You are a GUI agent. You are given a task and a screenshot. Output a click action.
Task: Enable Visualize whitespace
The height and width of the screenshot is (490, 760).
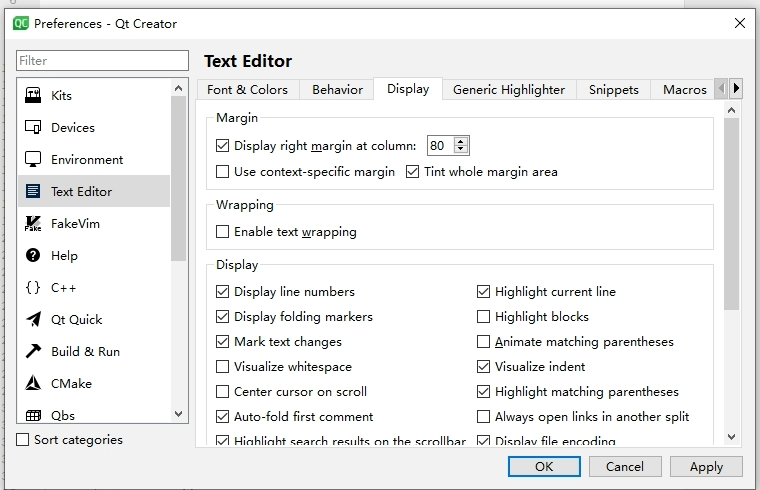click(x=222, y=366)
